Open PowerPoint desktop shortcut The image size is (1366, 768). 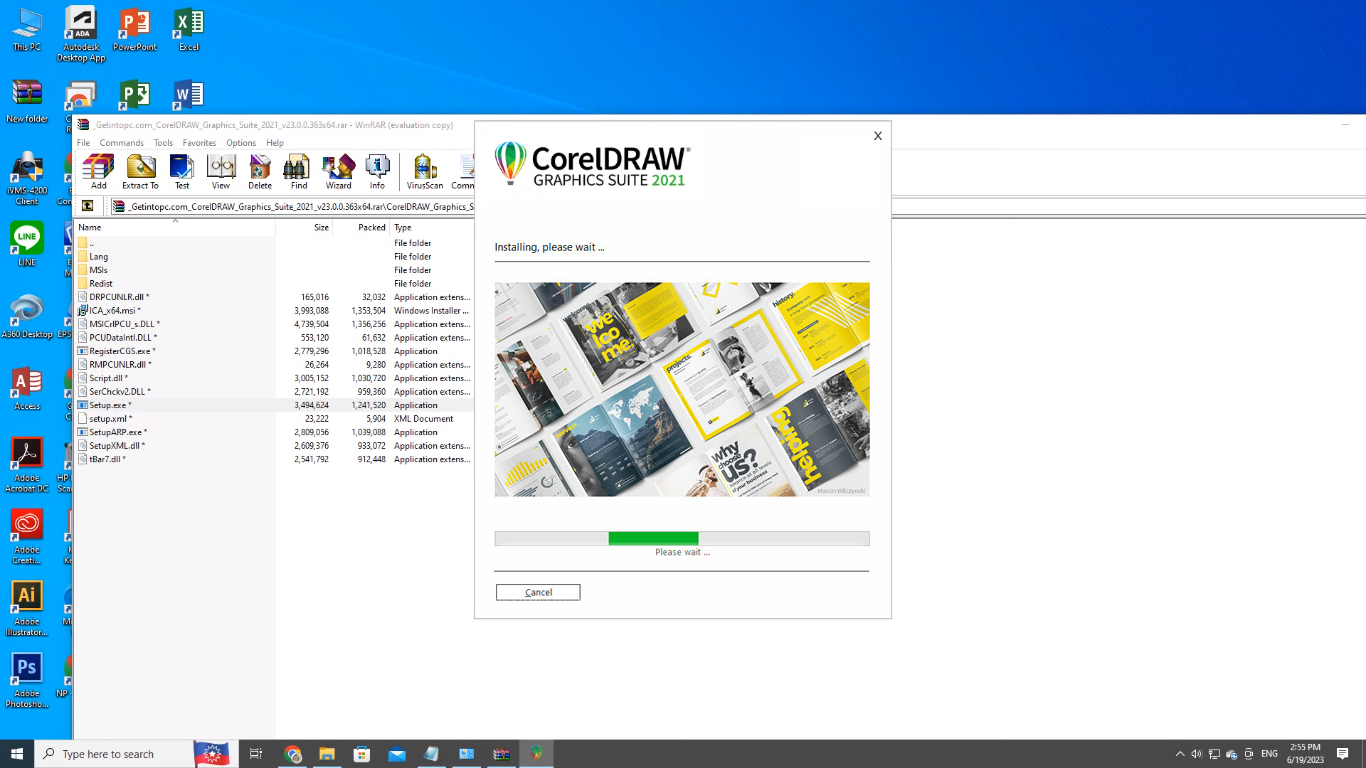(135, 29)
